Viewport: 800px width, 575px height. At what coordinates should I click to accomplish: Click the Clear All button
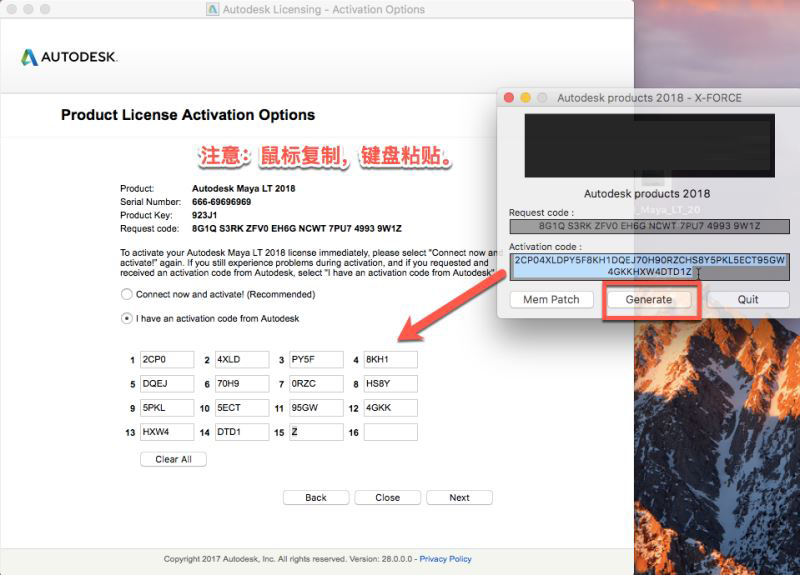[173, 459]
